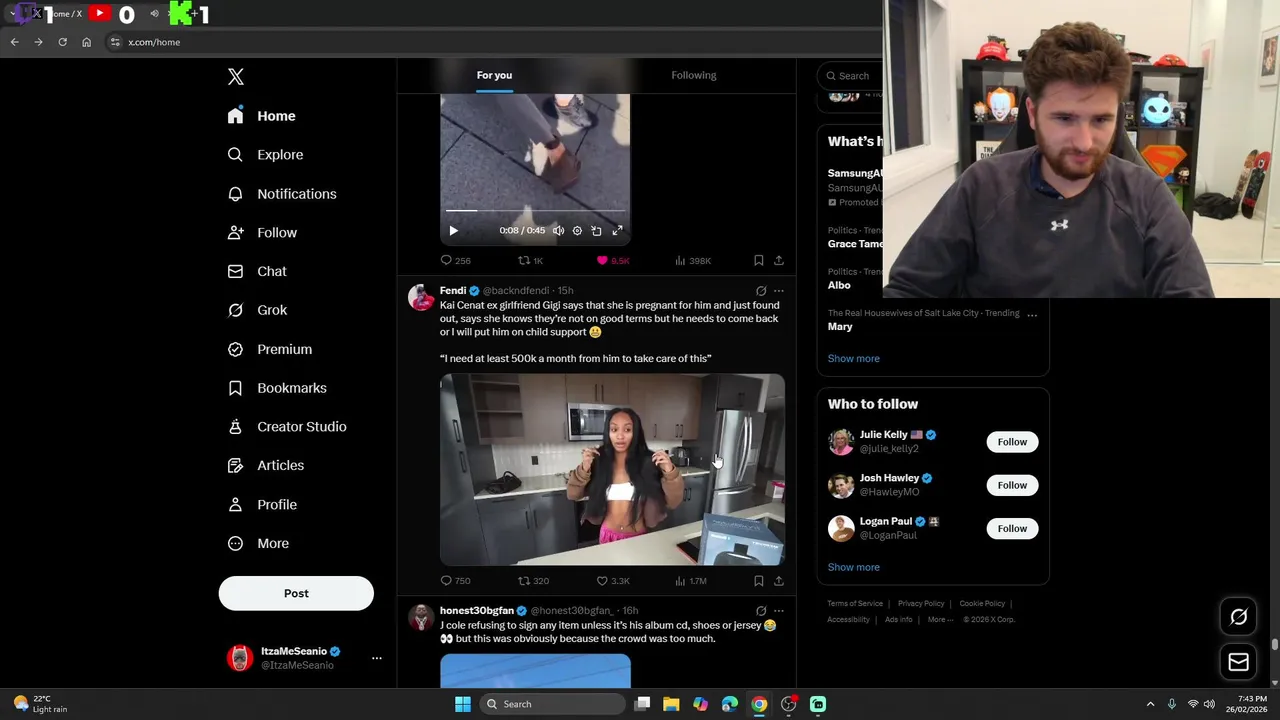Bookmark Fendi's post
The width and height of the screenshot is (1280, 720).
click(x=758, y=581)
